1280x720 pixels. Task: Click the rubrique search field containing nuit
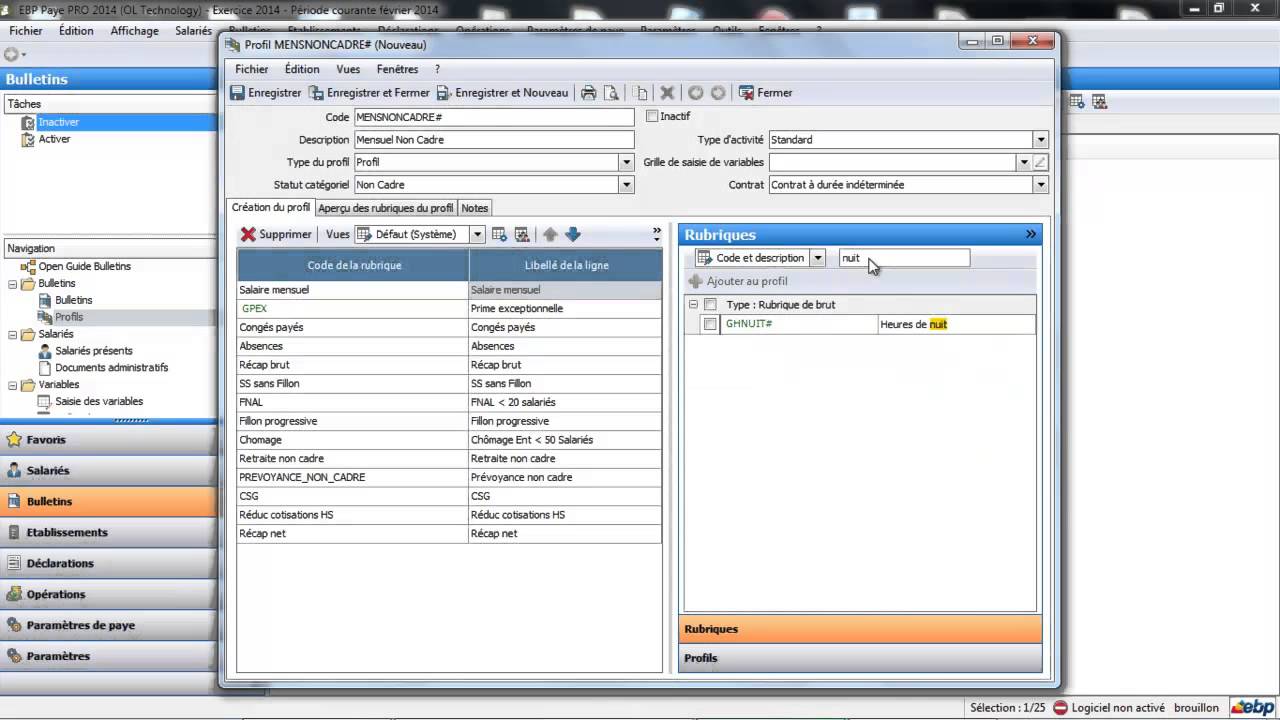(904, 258)
